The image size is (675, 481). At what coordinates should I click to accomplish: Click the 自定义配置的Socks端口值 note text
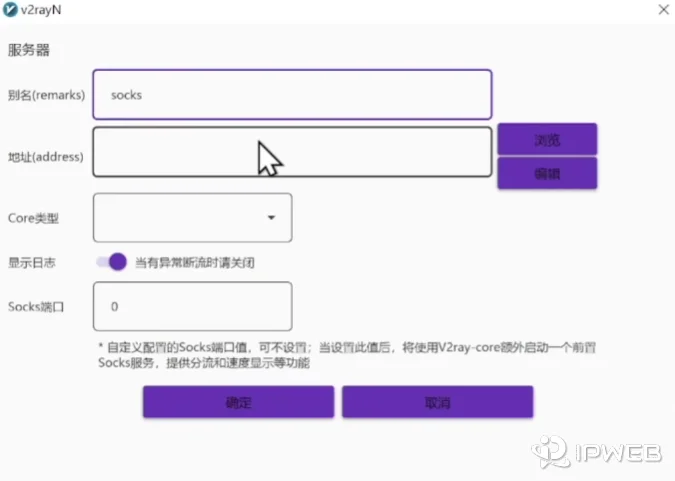tap(347, 355)
